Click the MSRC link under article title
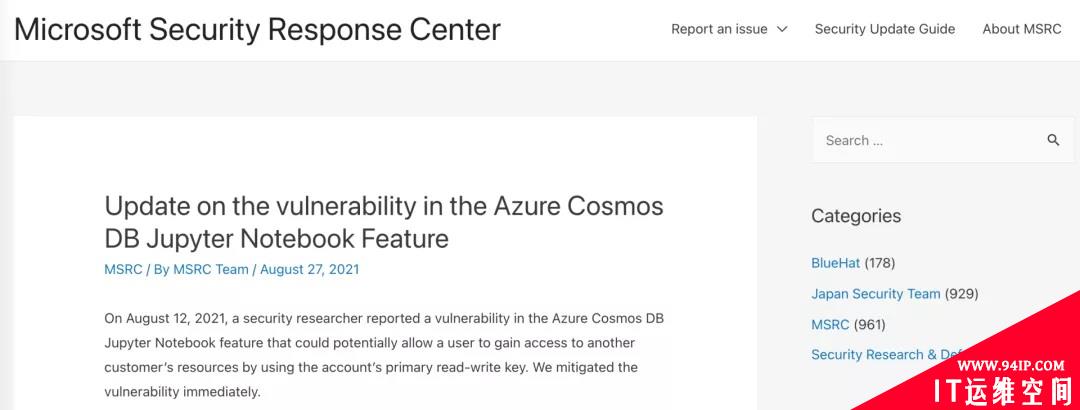This screenshot has width=1080, height=410. point(123,269)
